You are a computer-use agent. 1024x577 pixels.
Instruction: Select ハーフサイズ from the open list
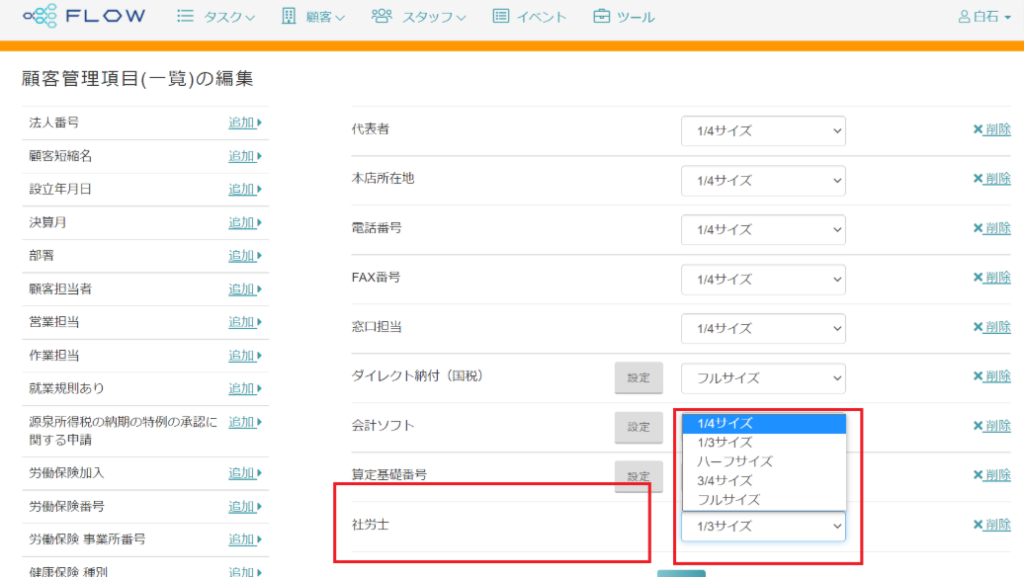click(735, 461)
